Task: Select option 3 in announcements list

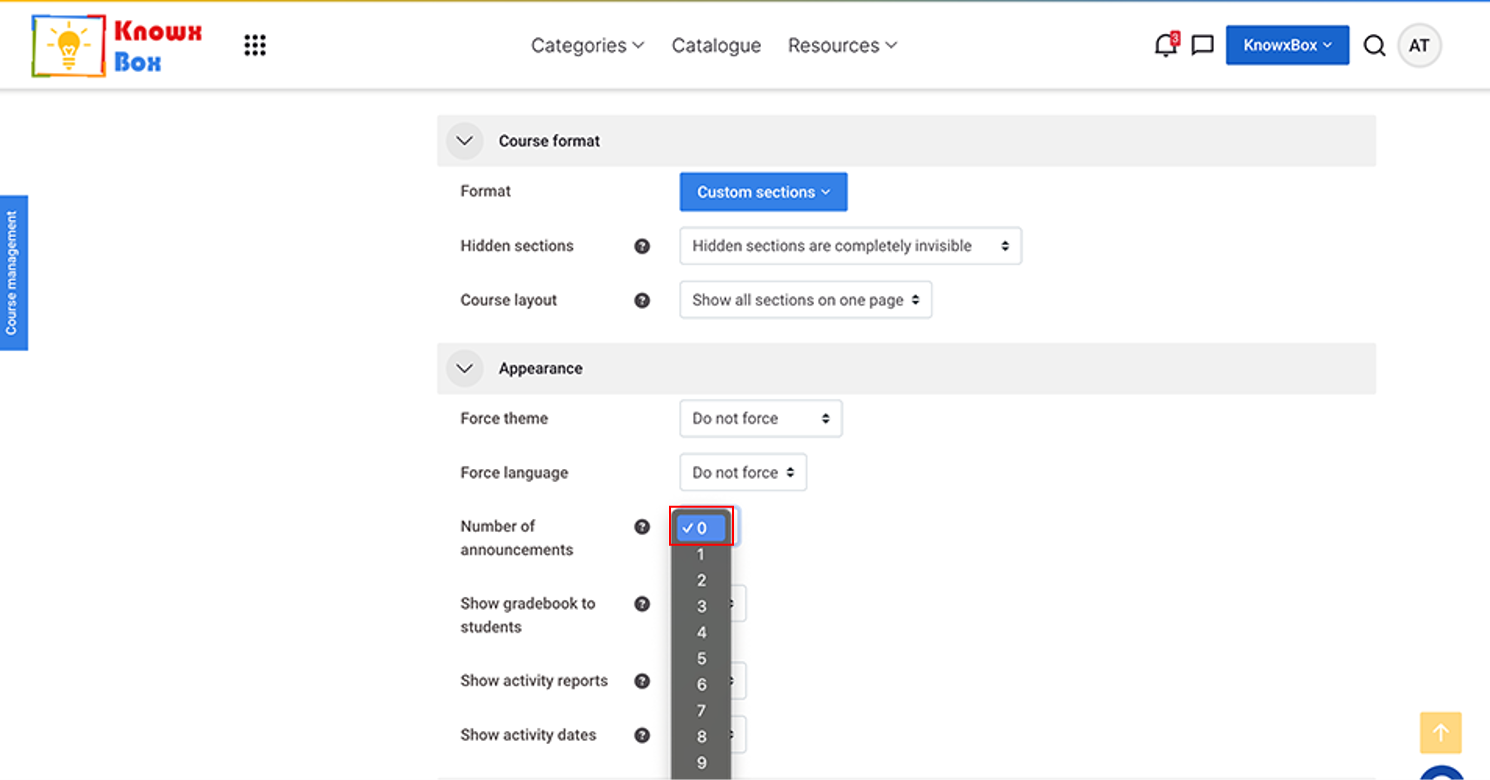Action: point(701,606)
